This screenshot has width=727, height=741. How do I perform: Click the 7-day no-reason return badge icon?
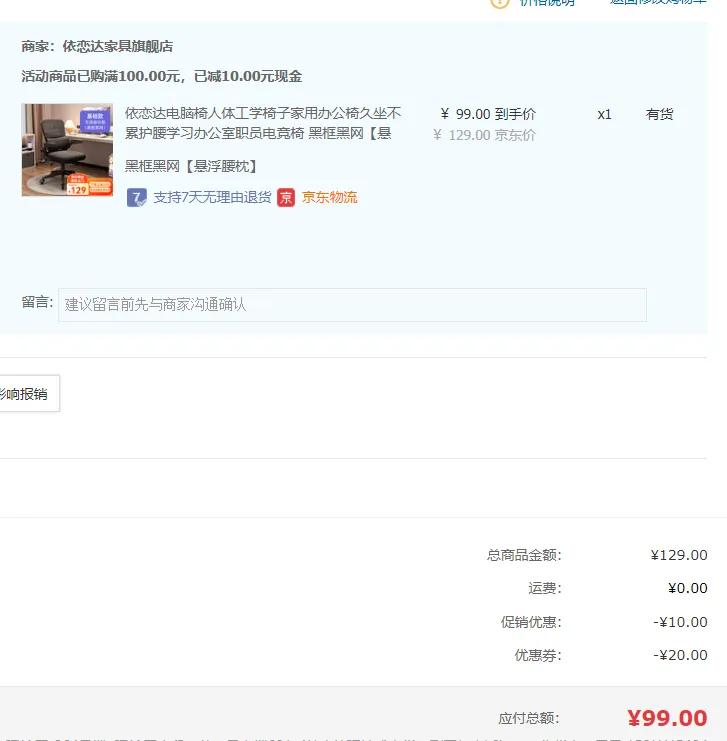coord(137,198)
